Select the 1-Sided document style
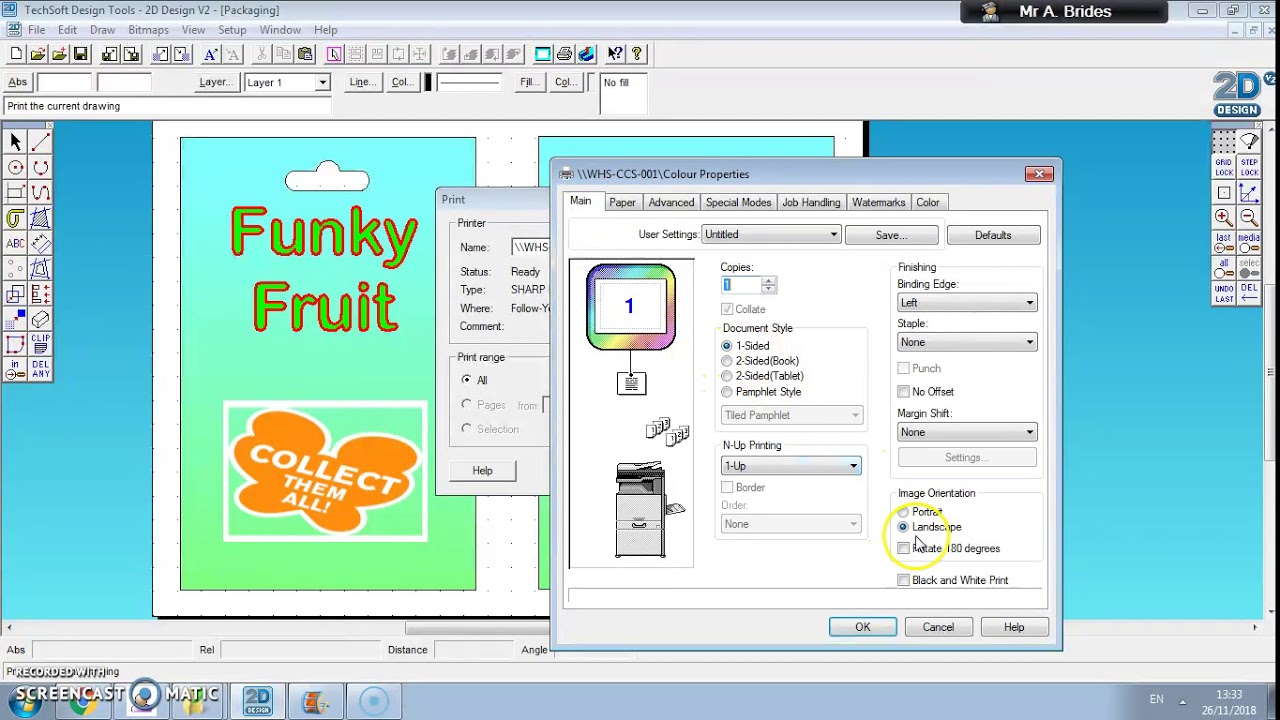The image size is (1280, 720). (x=727, y=346)
